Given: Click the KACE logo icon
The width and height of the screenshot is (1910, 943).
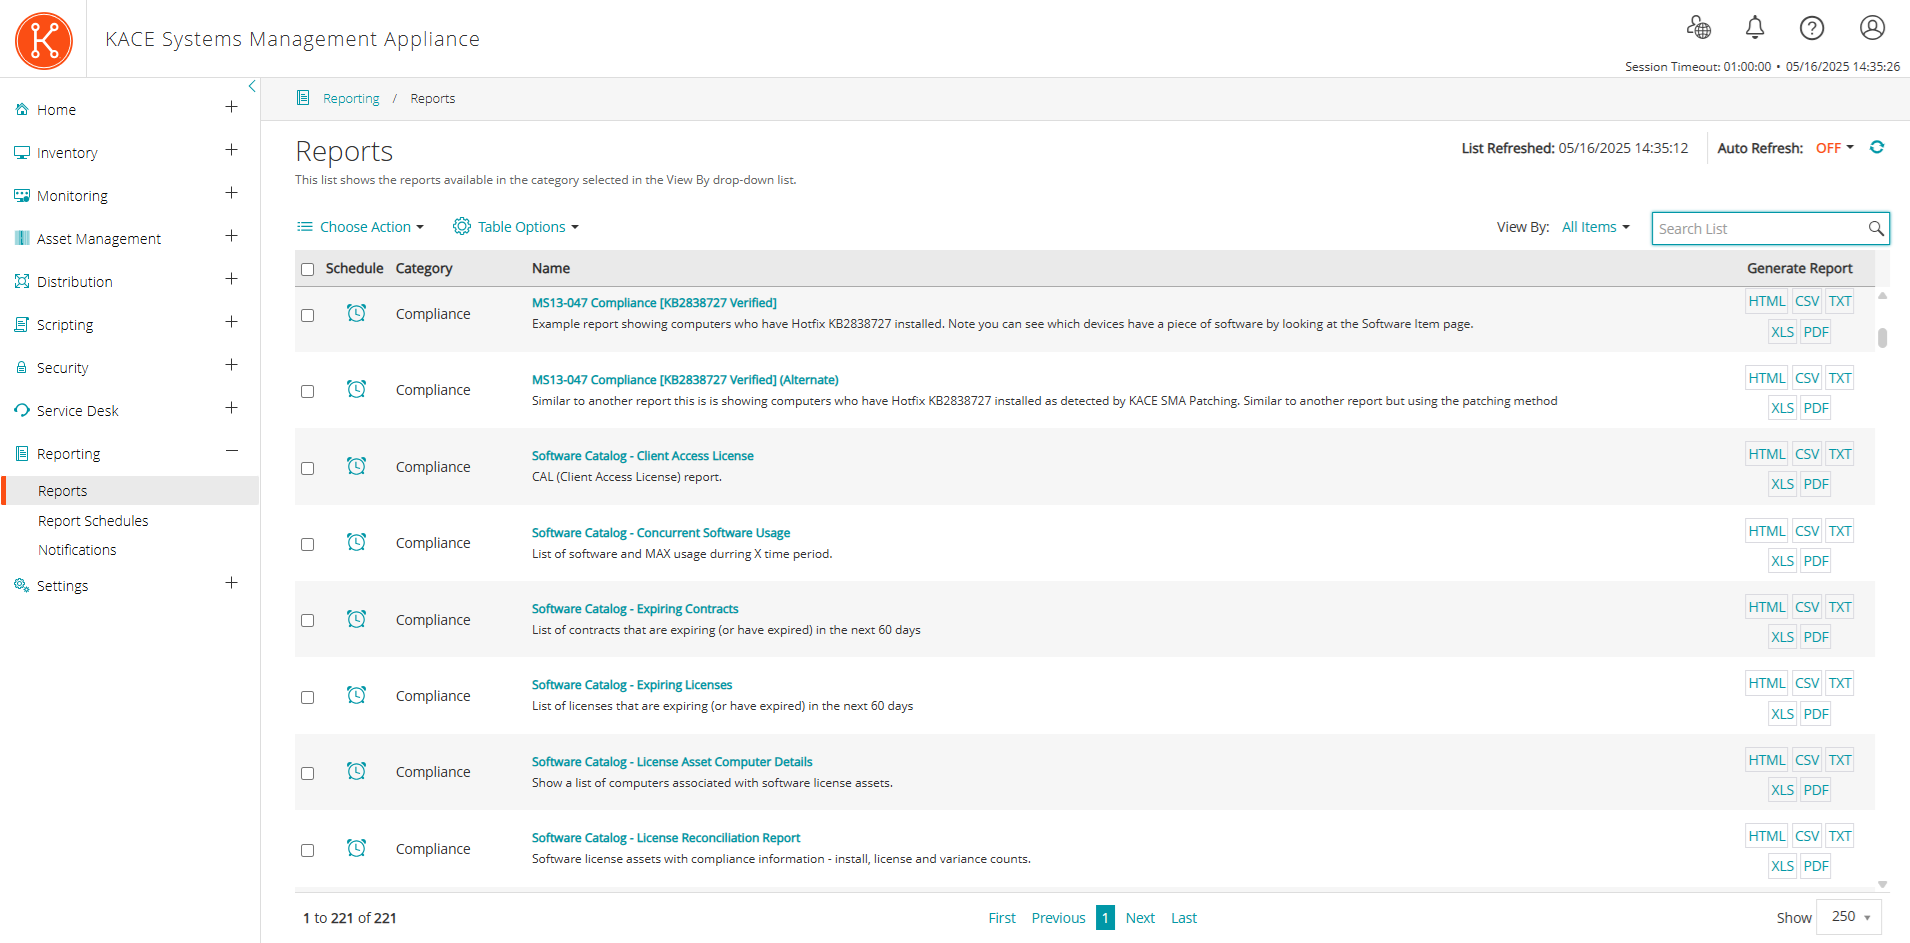Looking at the screenshot, I should 44,41.
